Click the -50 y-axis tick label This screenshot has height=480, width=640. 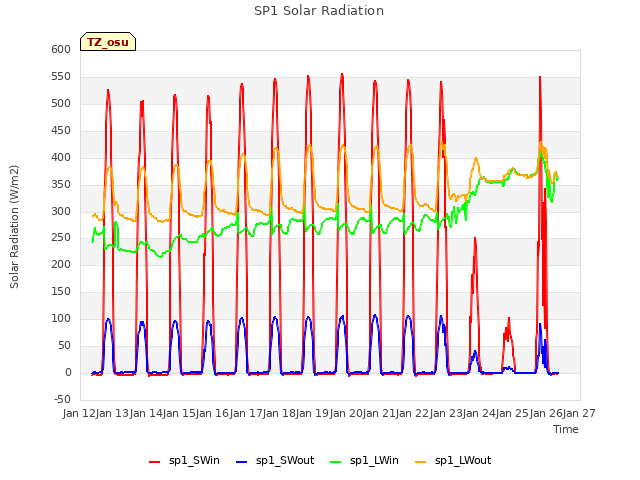tap(62, 399)
